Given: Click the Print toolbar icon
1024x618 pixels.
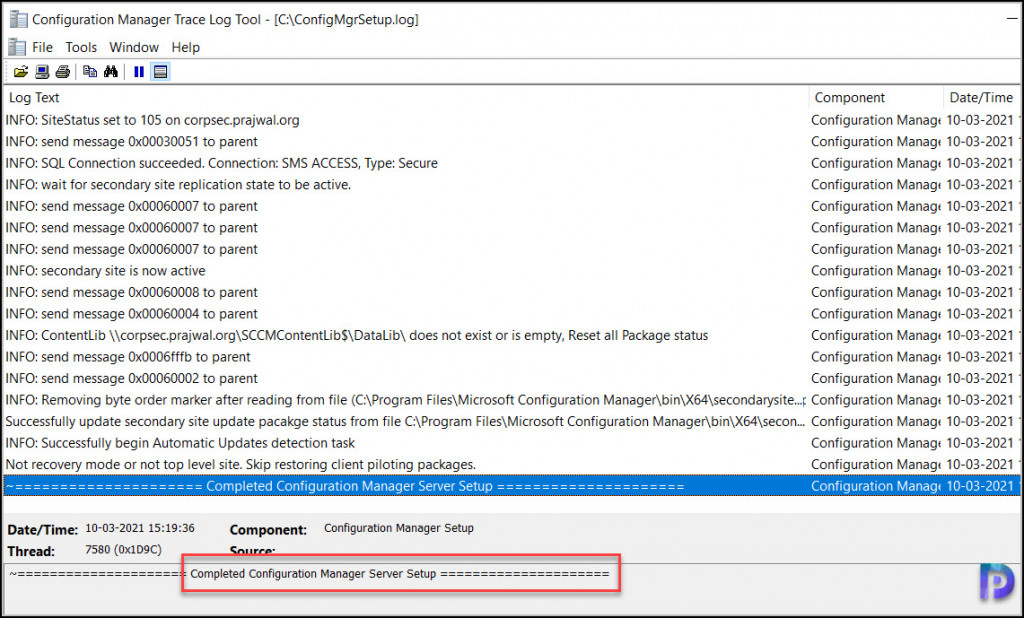Looking at the screenshot, I should 63,72.
